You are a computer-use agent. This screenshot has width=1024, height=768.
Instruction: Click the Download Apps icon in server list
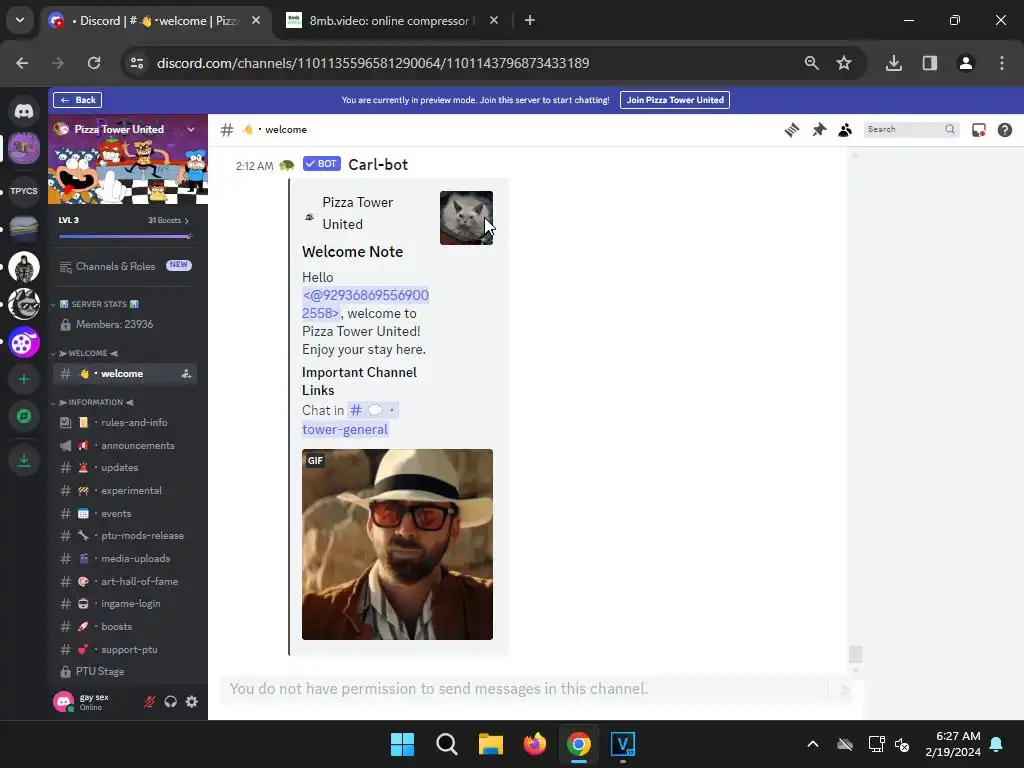pos(24,460)
